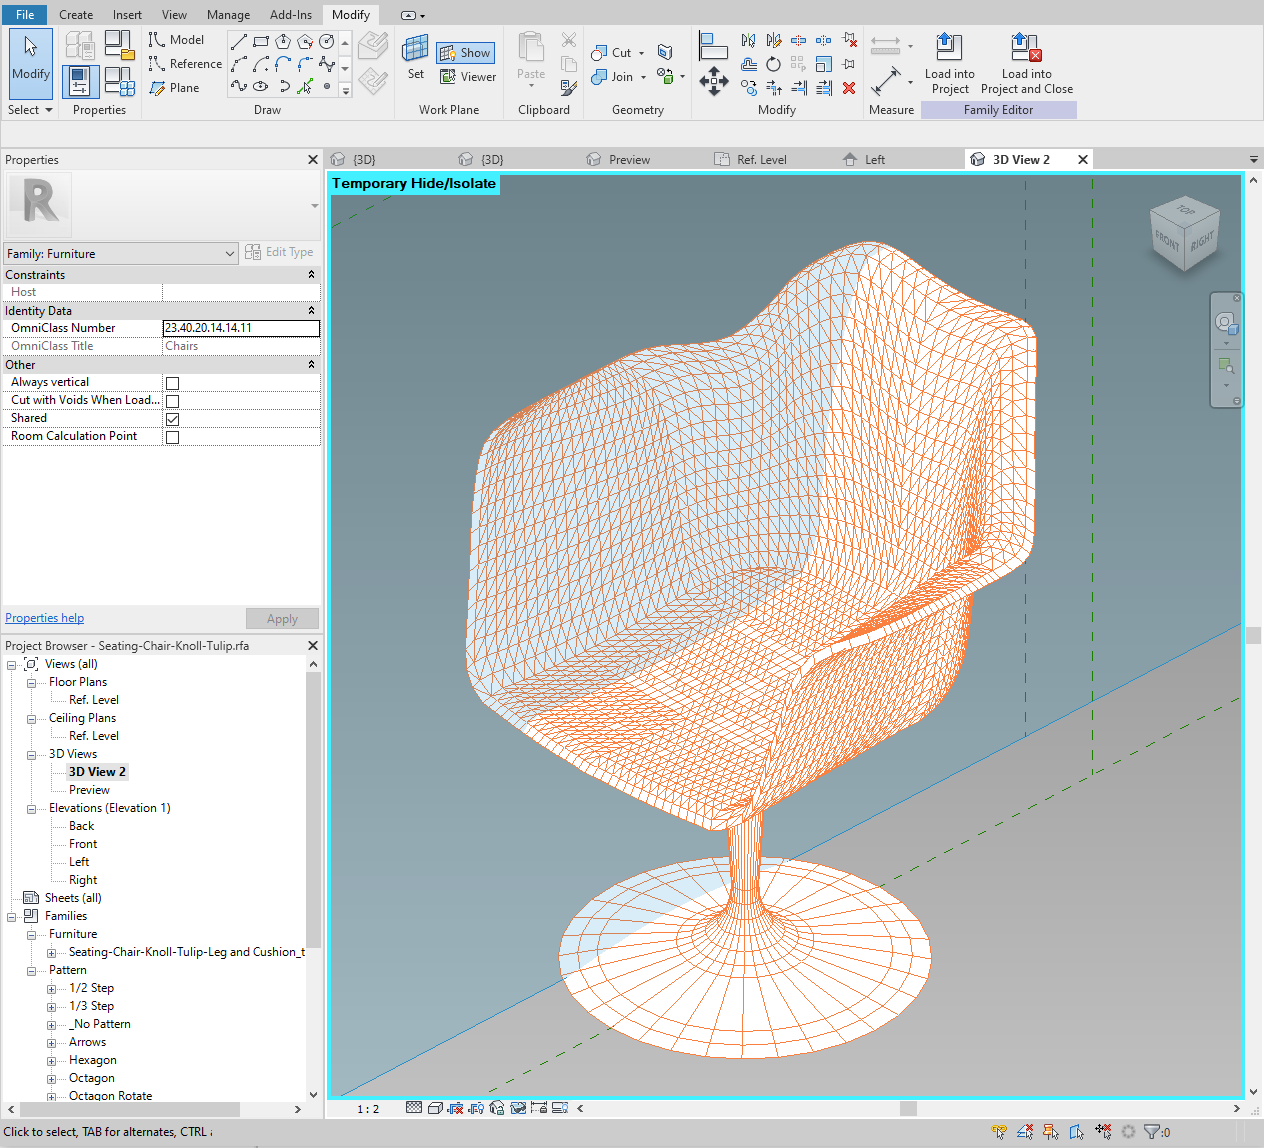Image resolution: width=1264 pixels, height=1148 pixels.
Task: Collapse the Constraints section
Action: 311,275
